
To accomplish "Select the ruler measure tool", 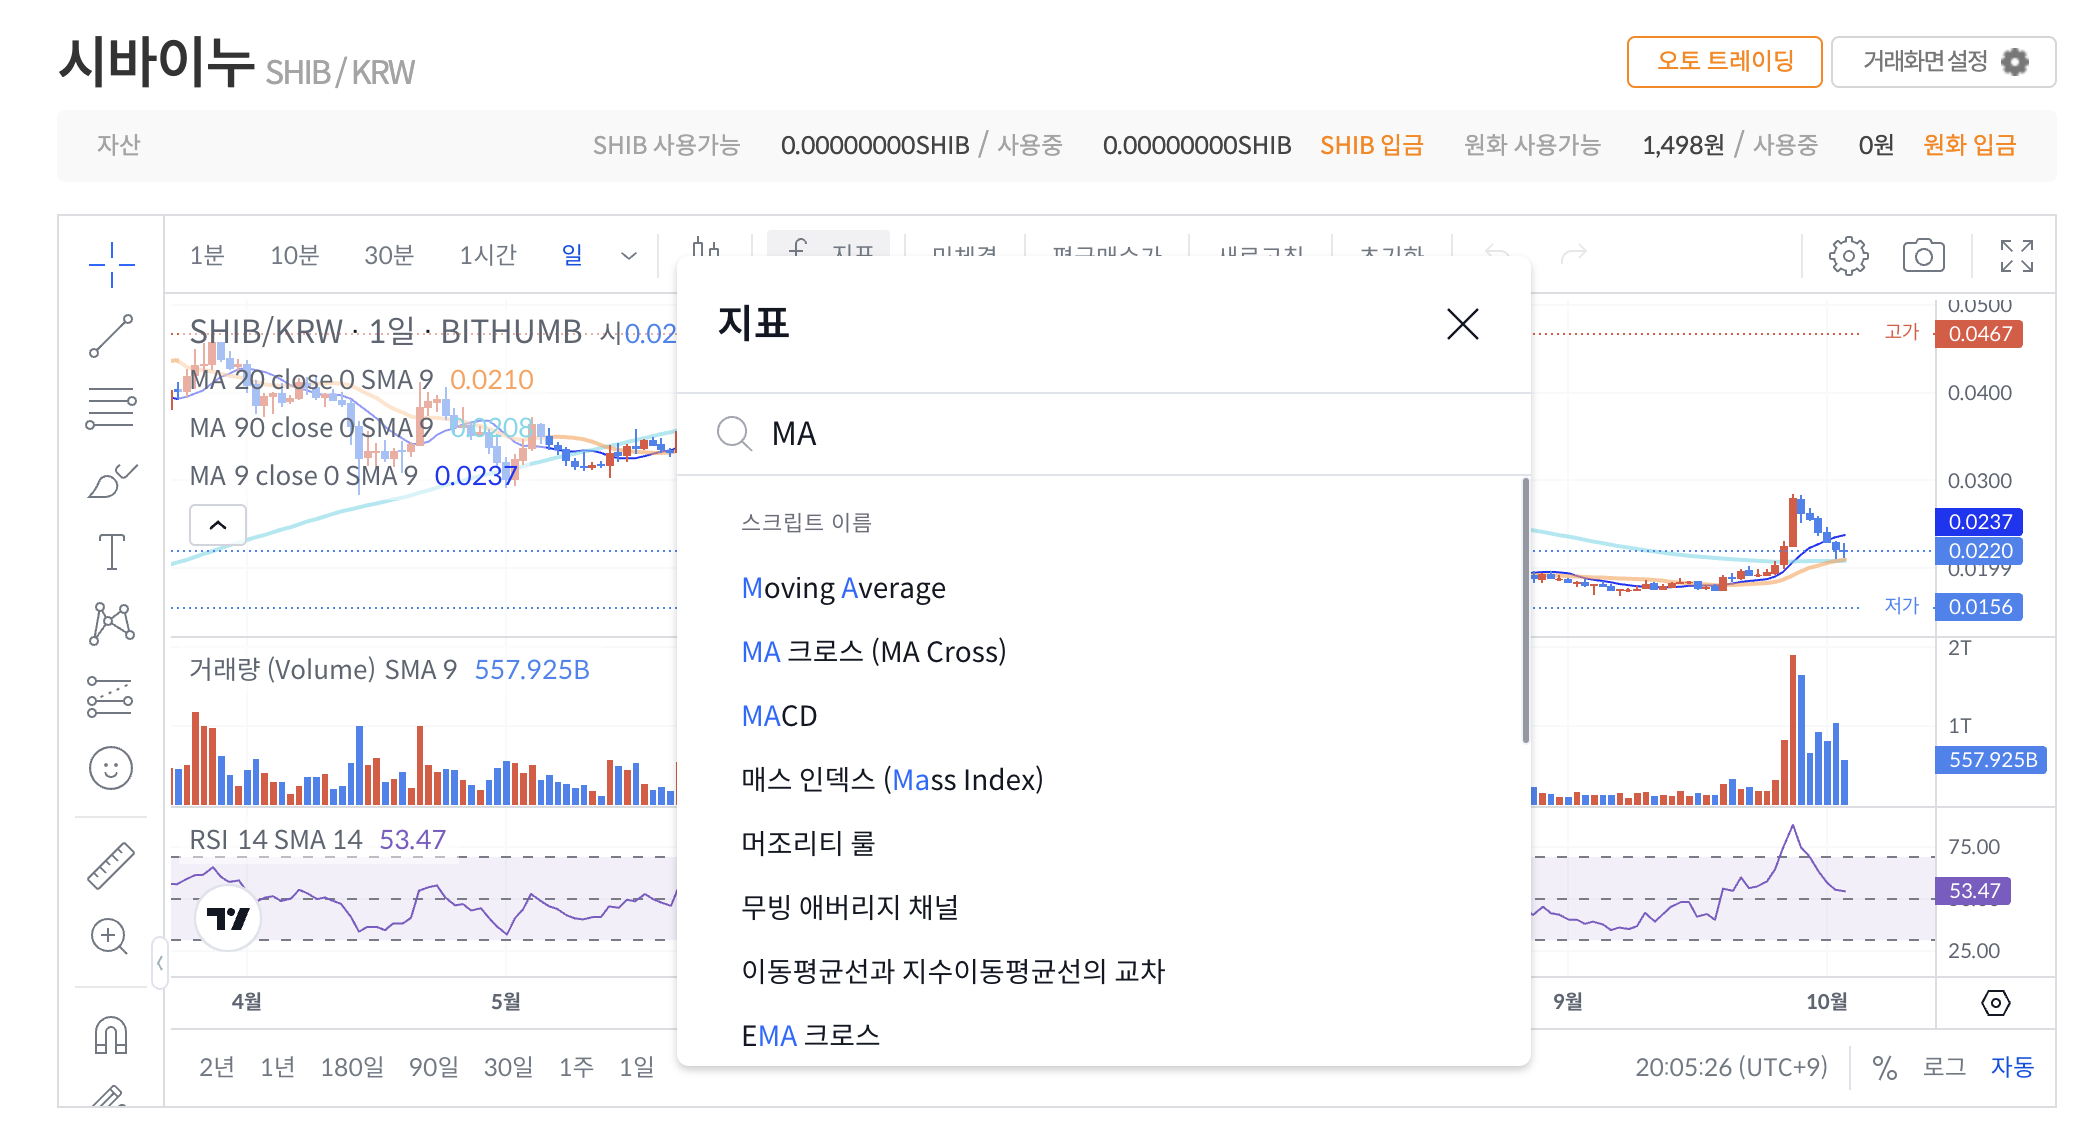I will pos(111,865).
